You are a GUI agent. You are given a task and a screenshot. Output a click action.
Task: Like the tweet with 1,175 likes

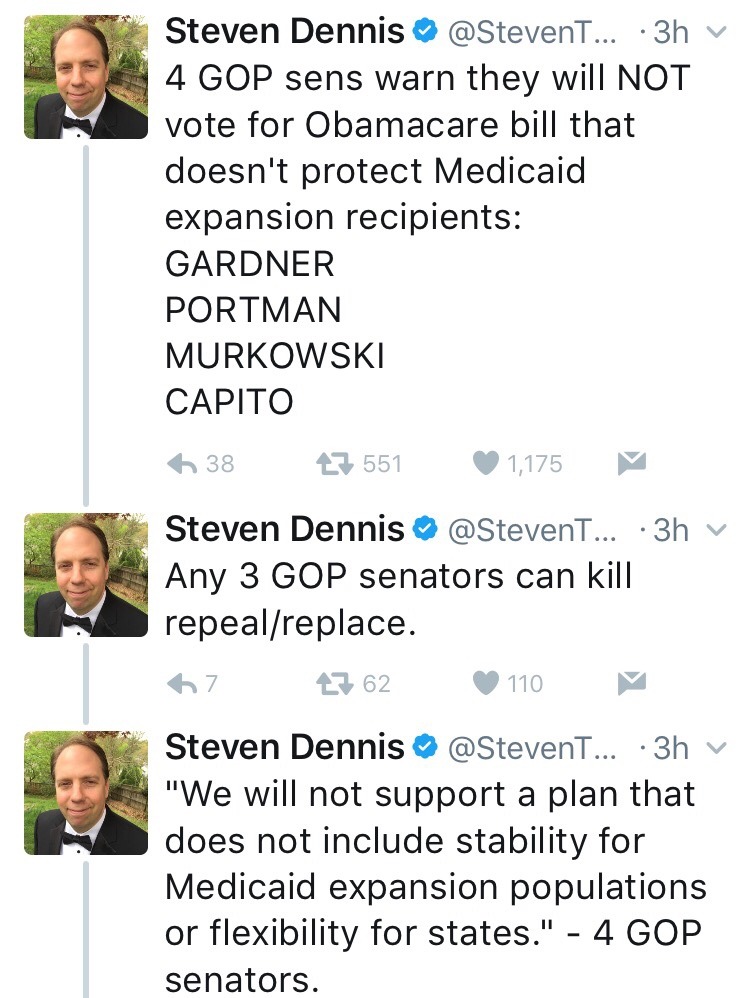pos(486,463)
